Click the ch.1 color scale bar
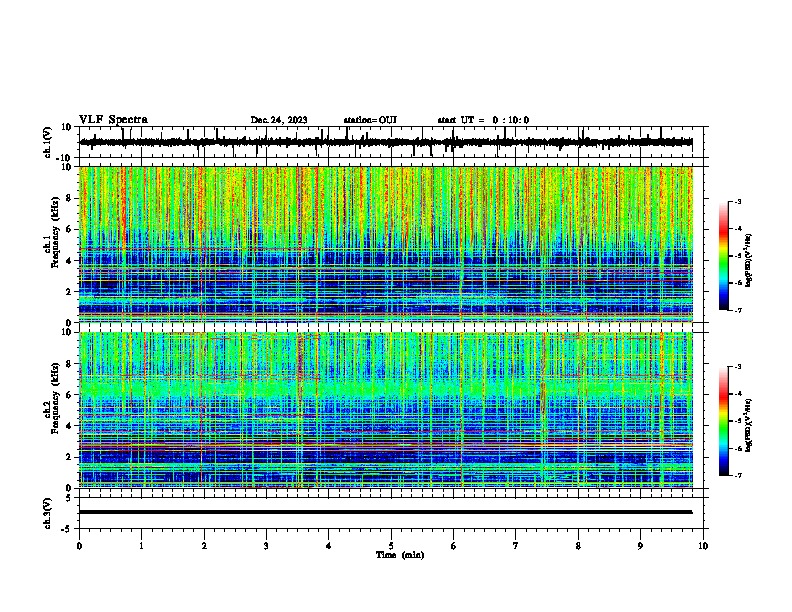This screenshot has width=792, height=612. (724, 256)
